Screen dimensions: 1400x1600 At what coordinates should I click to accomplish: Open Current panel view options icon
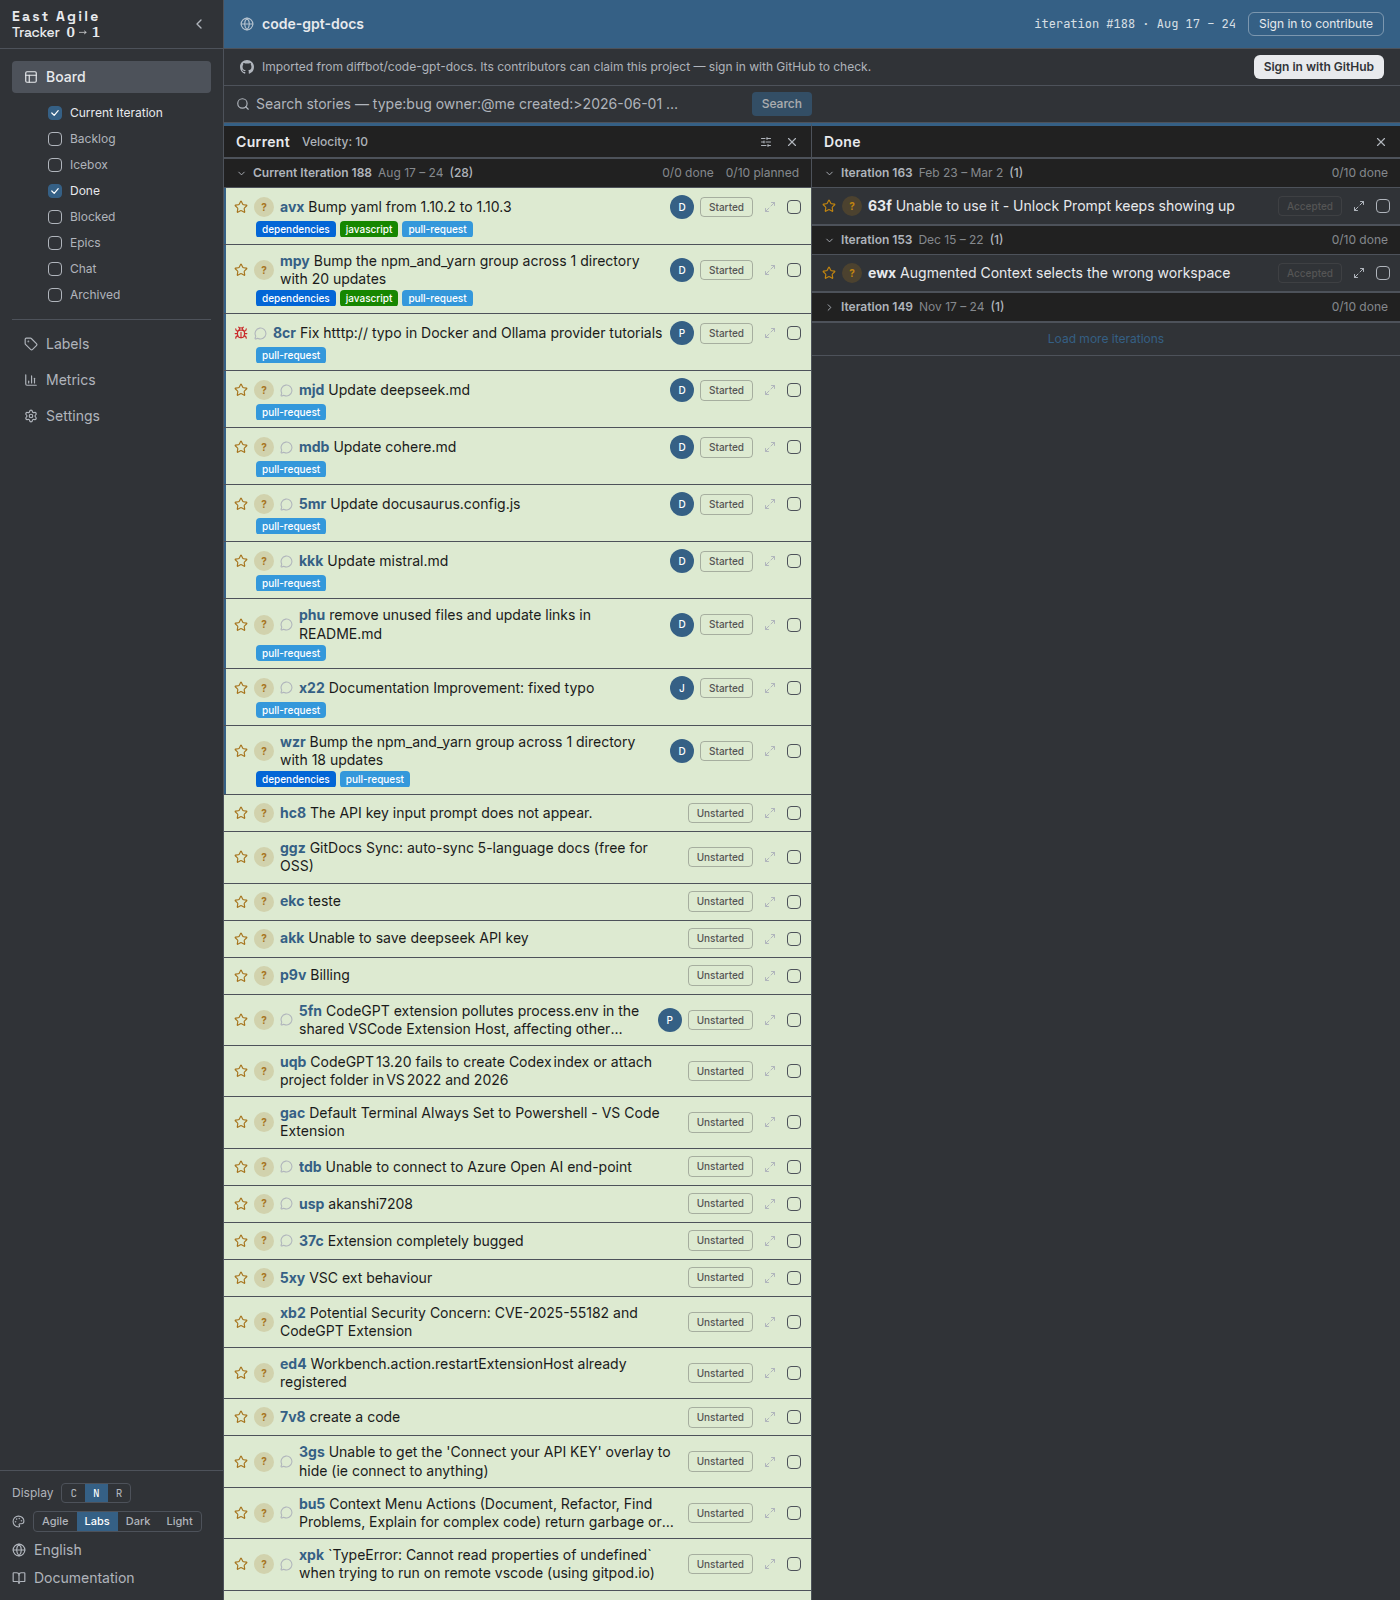click(766, 142)
